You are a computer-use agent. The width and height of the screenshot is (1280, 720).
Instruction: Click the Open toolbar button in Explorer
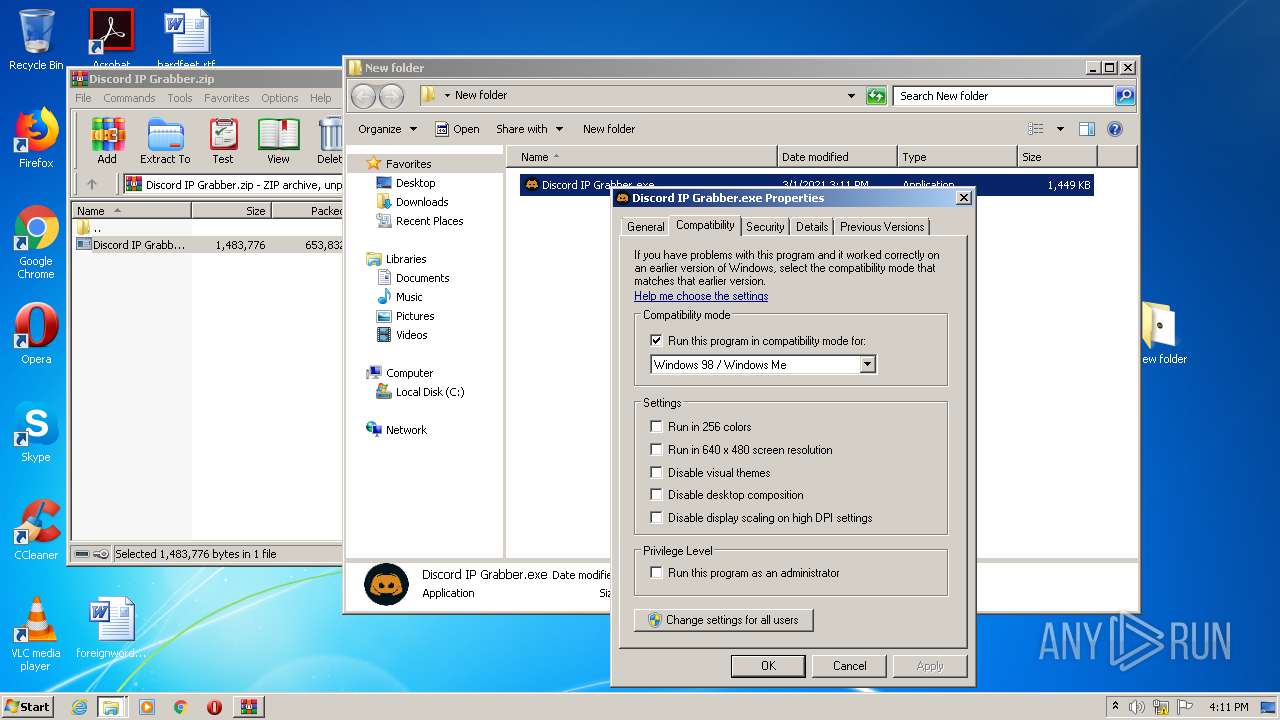(x=457, y=129)
